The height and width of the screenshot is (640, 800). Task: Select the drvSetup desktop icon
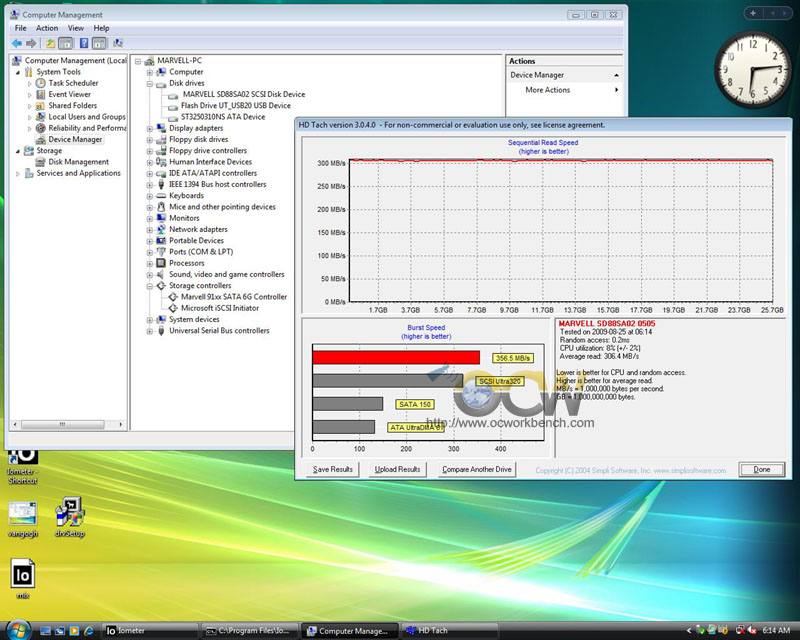tap(70, 517)
